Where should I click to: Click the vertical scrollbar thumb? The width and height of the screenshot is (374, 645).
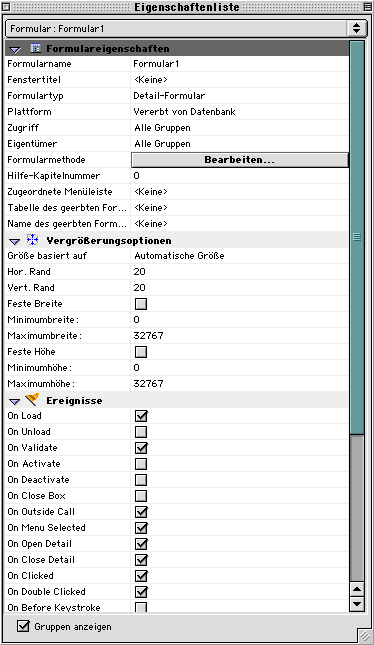click(x=357, y=237)
